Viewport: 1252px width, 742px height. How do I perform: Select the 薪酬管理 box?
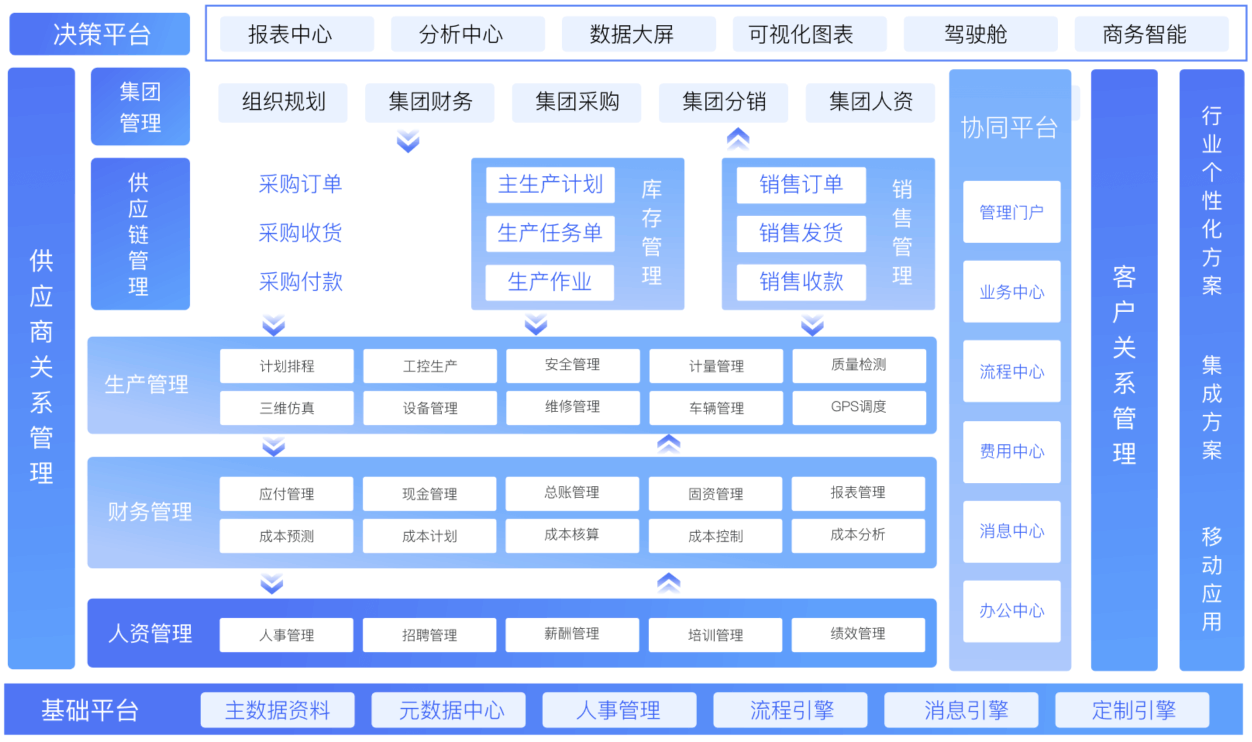[573, 635]
